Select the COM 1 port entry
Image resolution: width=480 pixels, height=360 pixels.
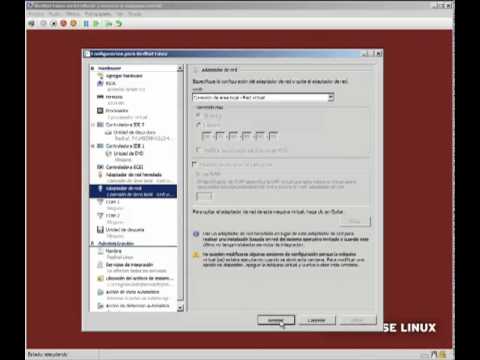coord(112,202)
